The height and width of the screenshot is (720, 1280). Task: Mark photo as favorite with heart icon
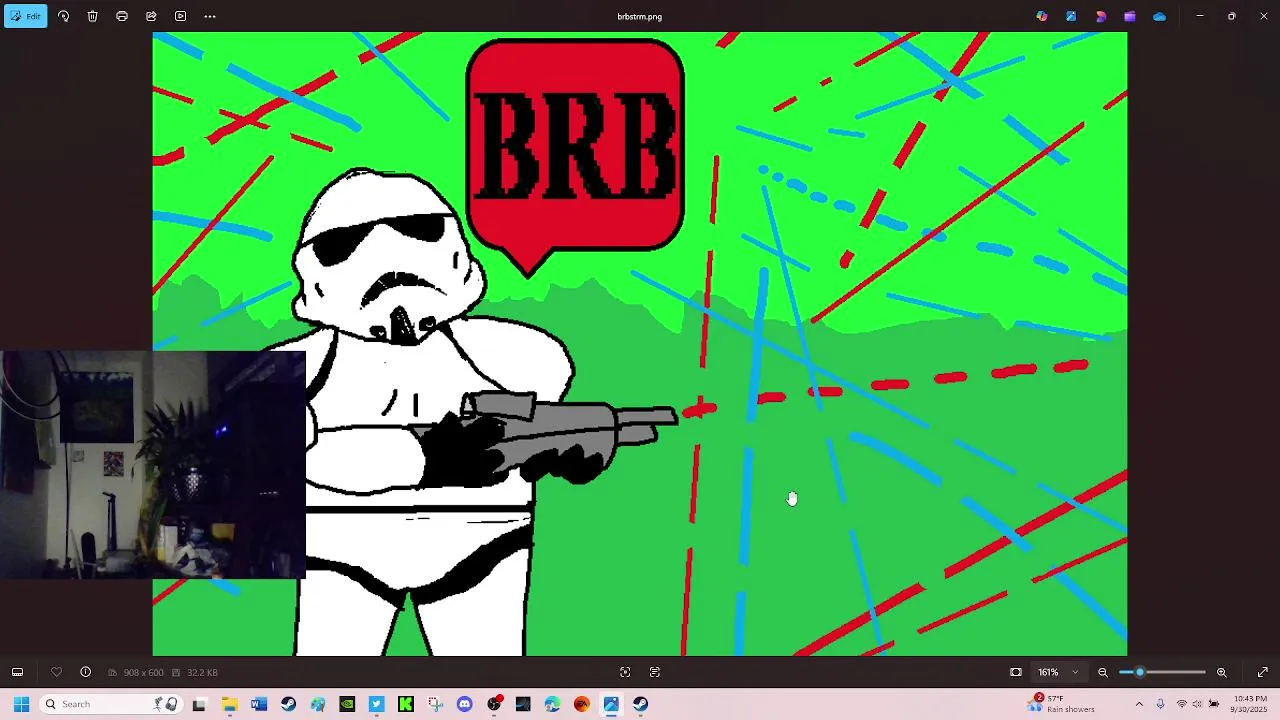click(56, 672)
